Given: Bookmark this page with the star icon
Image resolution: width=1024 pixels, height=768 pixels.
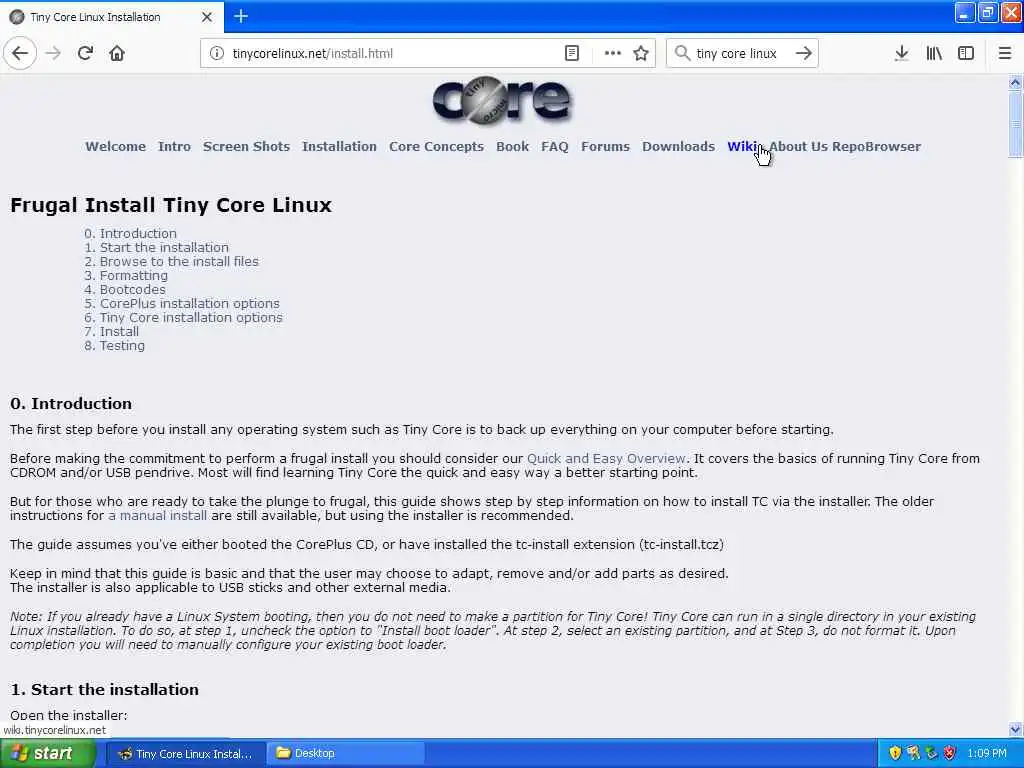Looking at the screenshot, I should [x=641, y=54].
